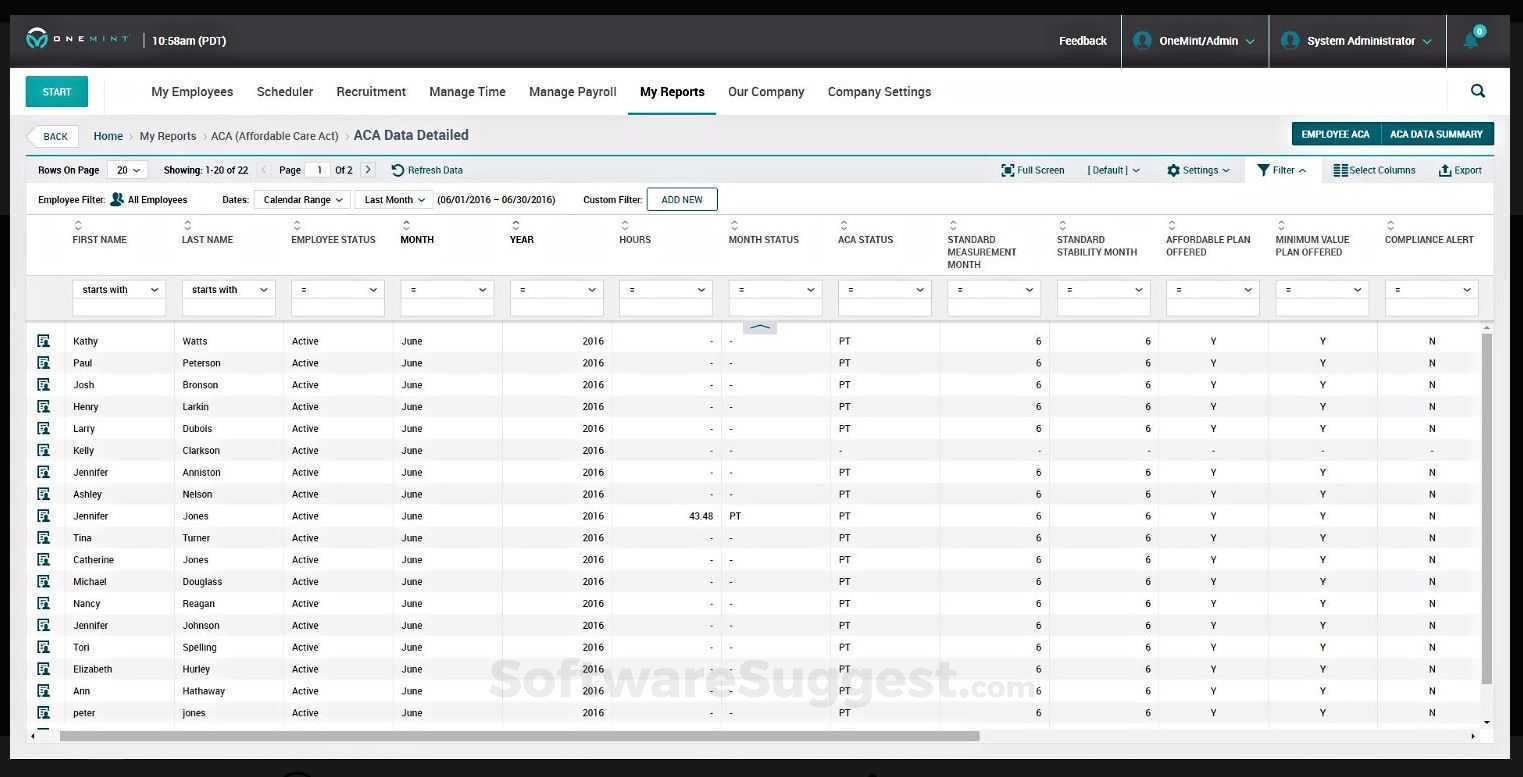Sort by the Hours column arrows
The height and width of the screenshot is (777, 1523).
[625, 225]
